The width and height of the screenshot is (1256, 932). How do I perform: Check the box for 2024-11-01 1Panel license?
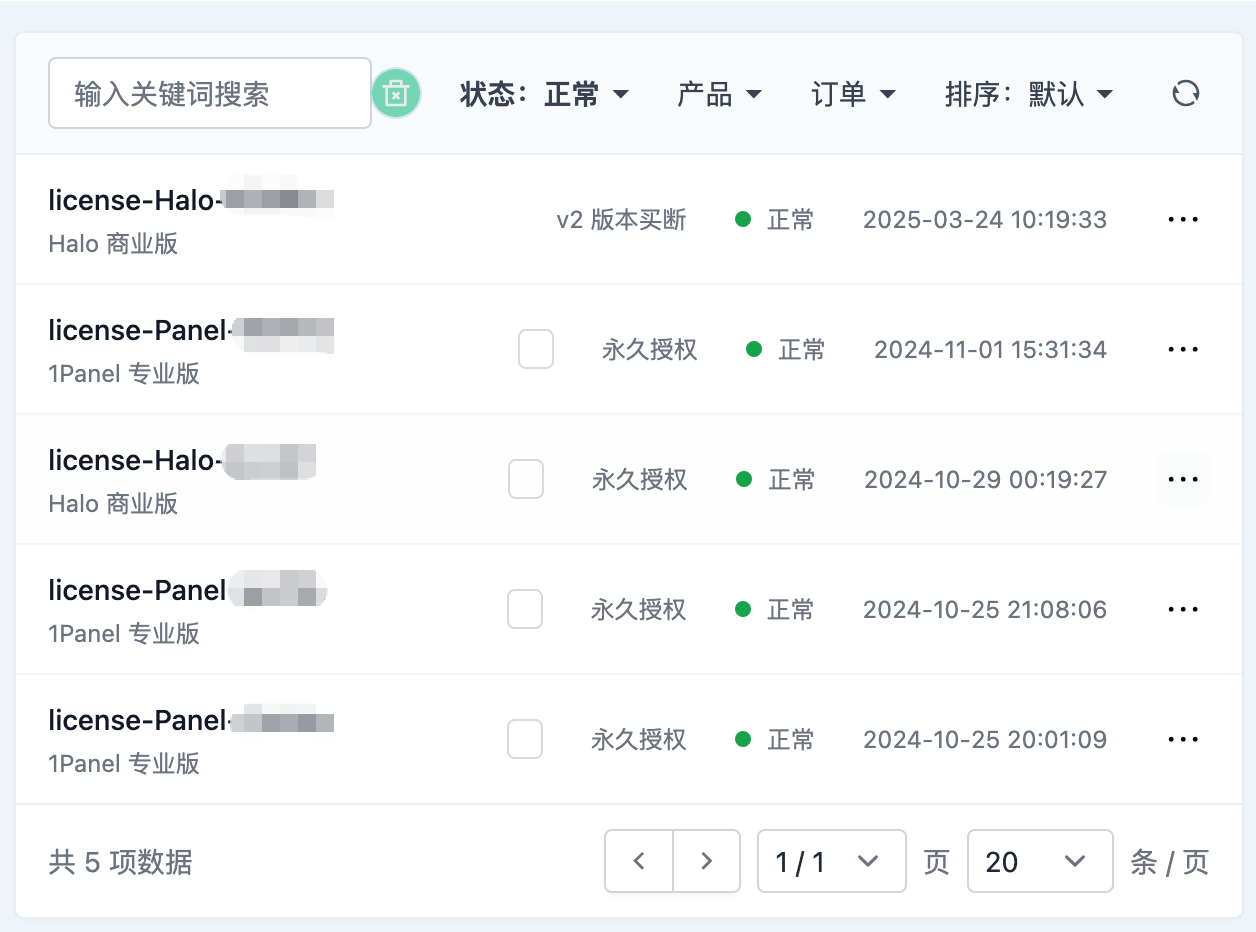point(536,350)
